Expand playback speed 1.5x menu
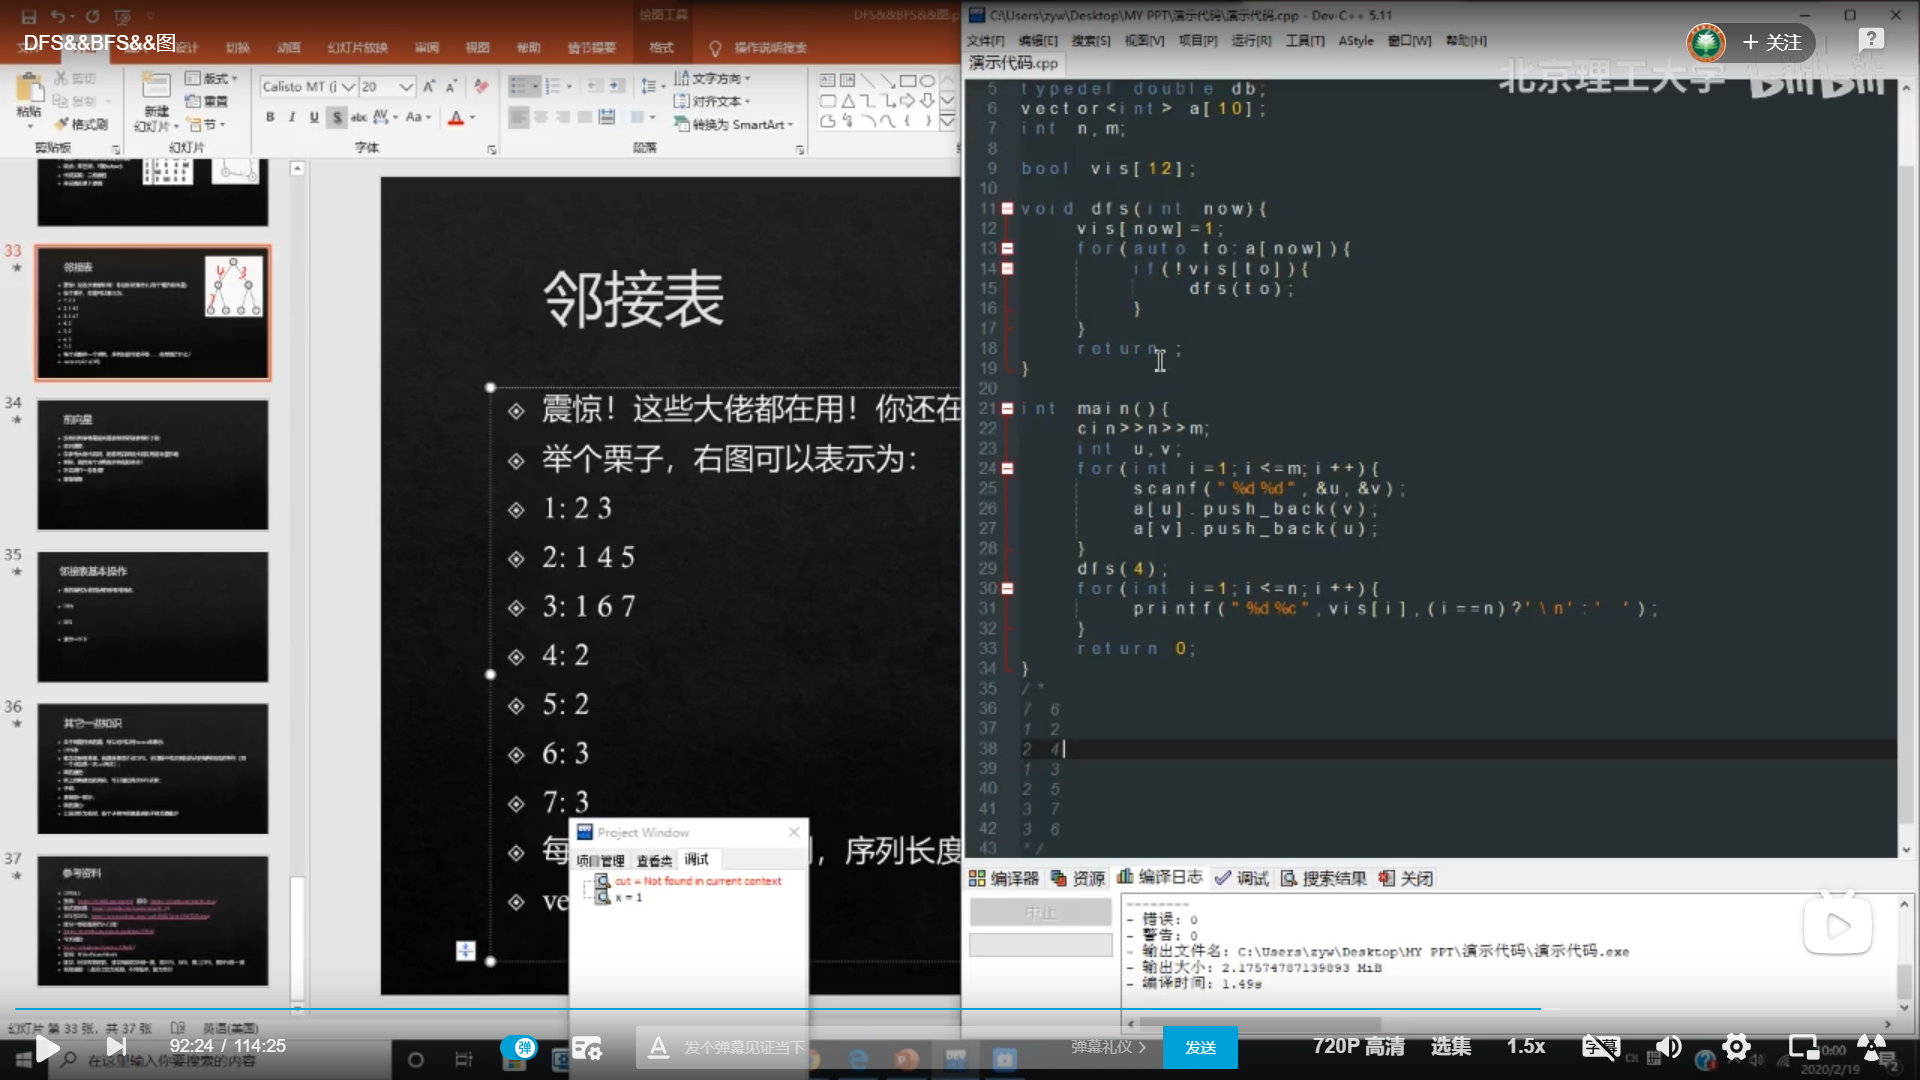1920x1080 pixels. coord(1526,1046)
